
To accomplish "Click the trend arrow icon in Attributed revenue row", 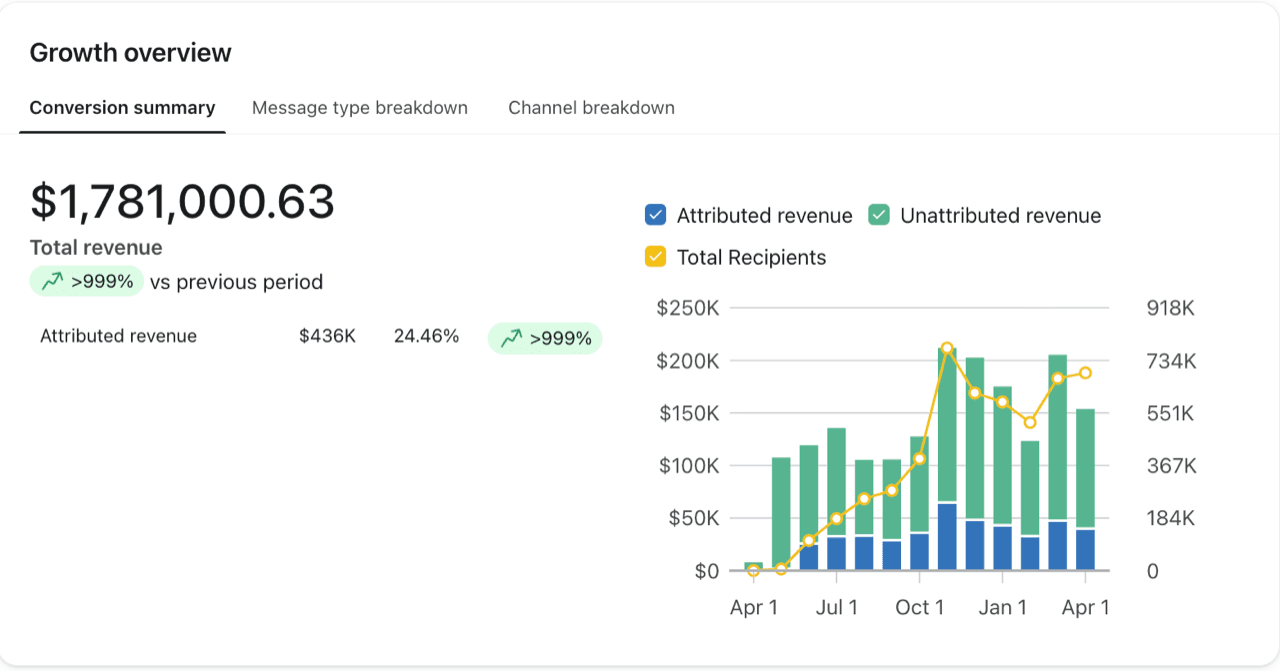I will tap(511, 339).
